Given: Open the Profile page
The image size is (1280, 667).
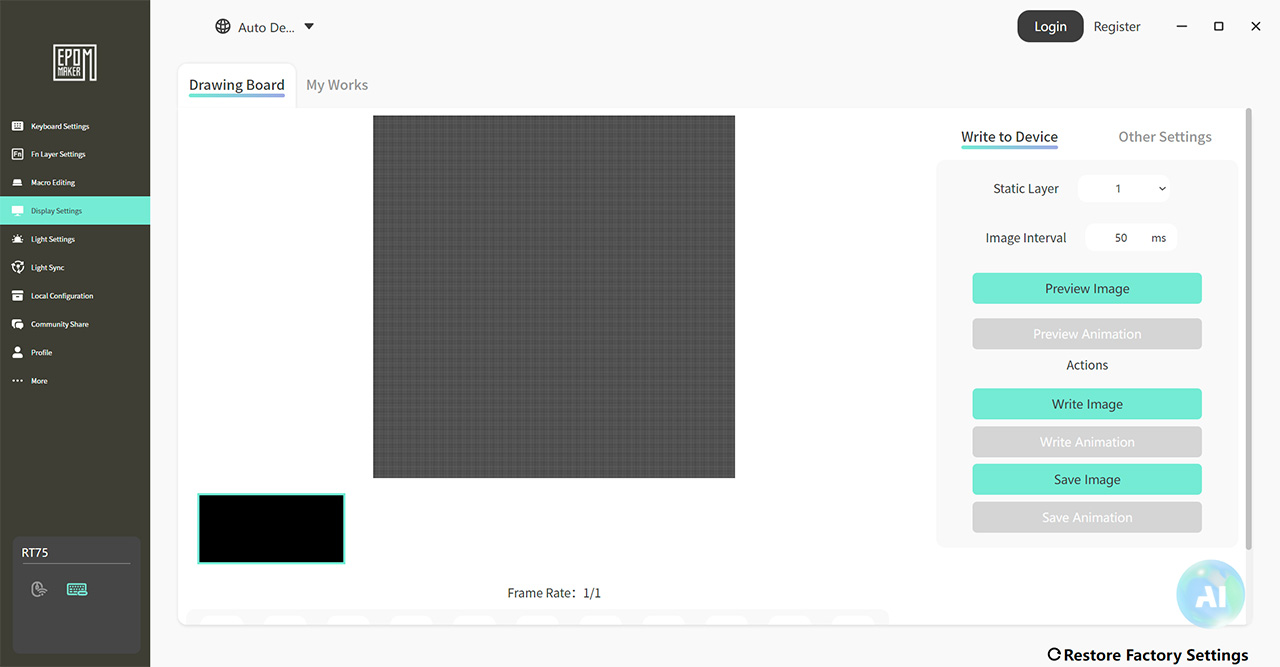Looking at the screenshot, I should pos(75,353).
